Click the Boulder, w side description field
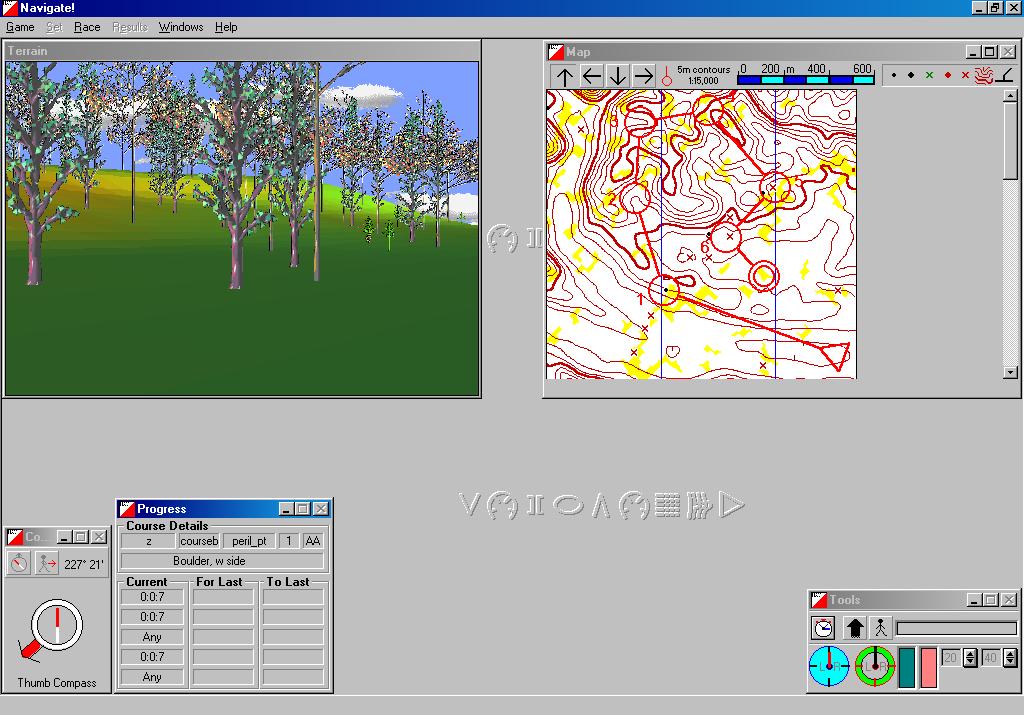The image size is (1024, 715). (x=222, y=561)
